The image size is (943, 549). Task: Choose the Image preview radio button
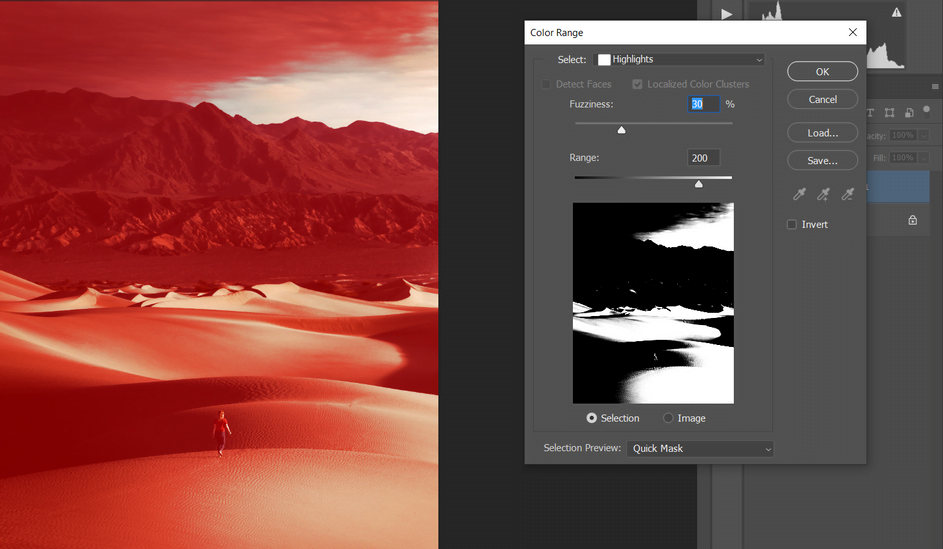tap(668, 418)
